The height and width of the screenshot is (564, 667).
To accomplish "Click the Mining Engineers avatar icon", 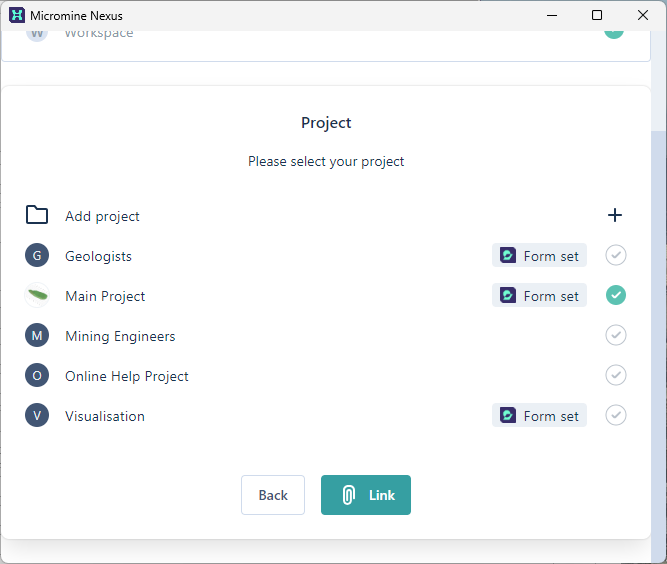I will (37, 336).
